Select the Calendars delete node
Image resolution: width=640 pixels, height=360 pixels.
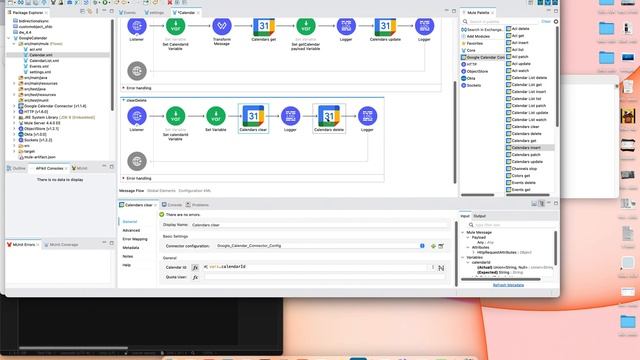[329, 116]
